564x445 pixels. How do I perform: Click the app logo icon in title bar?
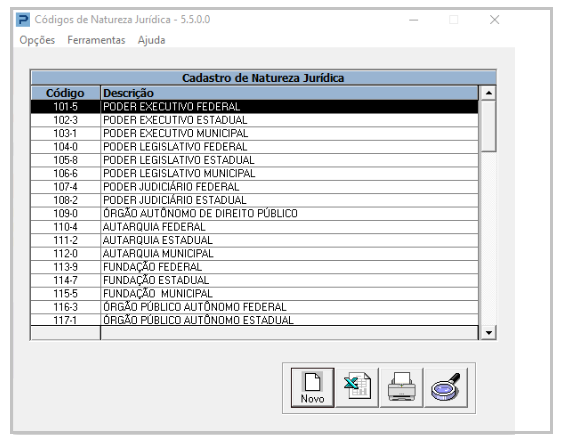pyautogui.click(x=23, y=19)
